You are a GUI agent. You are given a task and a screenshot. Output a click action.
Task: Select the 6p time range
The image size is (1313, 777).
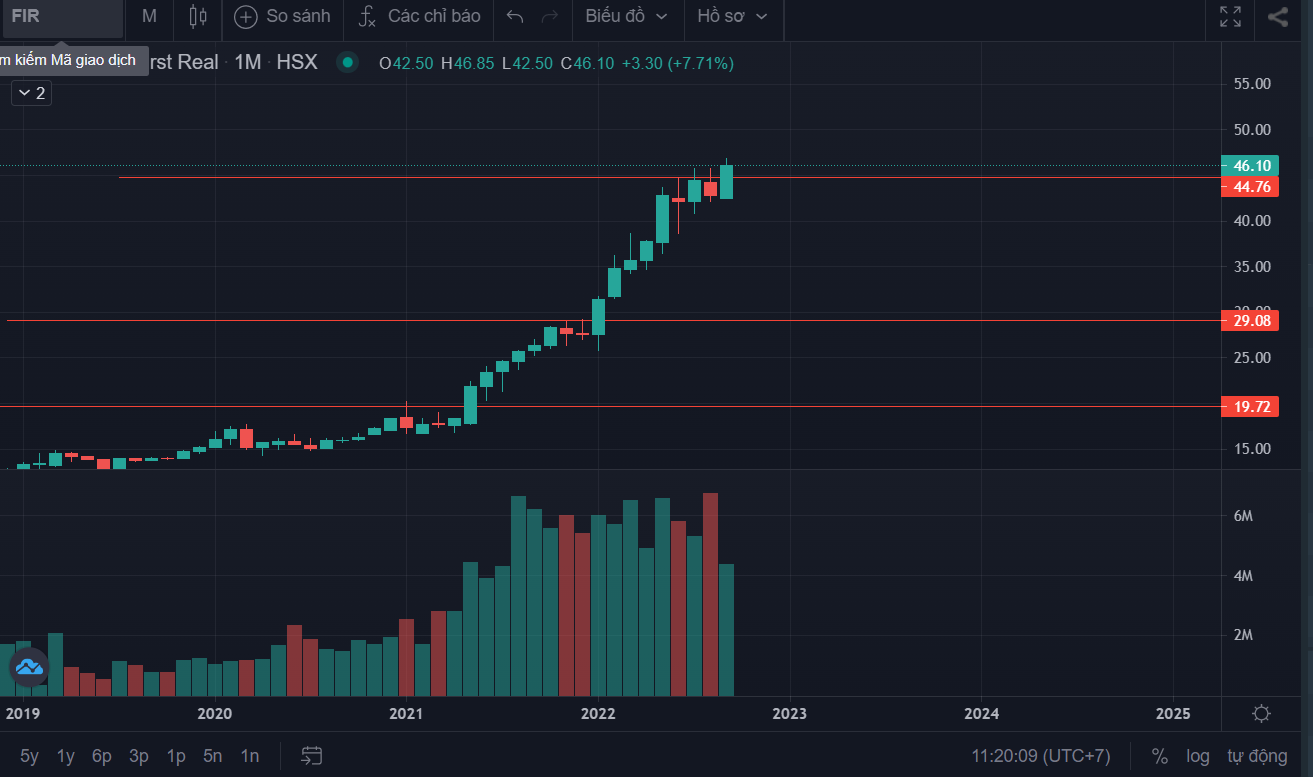(102, 756)
